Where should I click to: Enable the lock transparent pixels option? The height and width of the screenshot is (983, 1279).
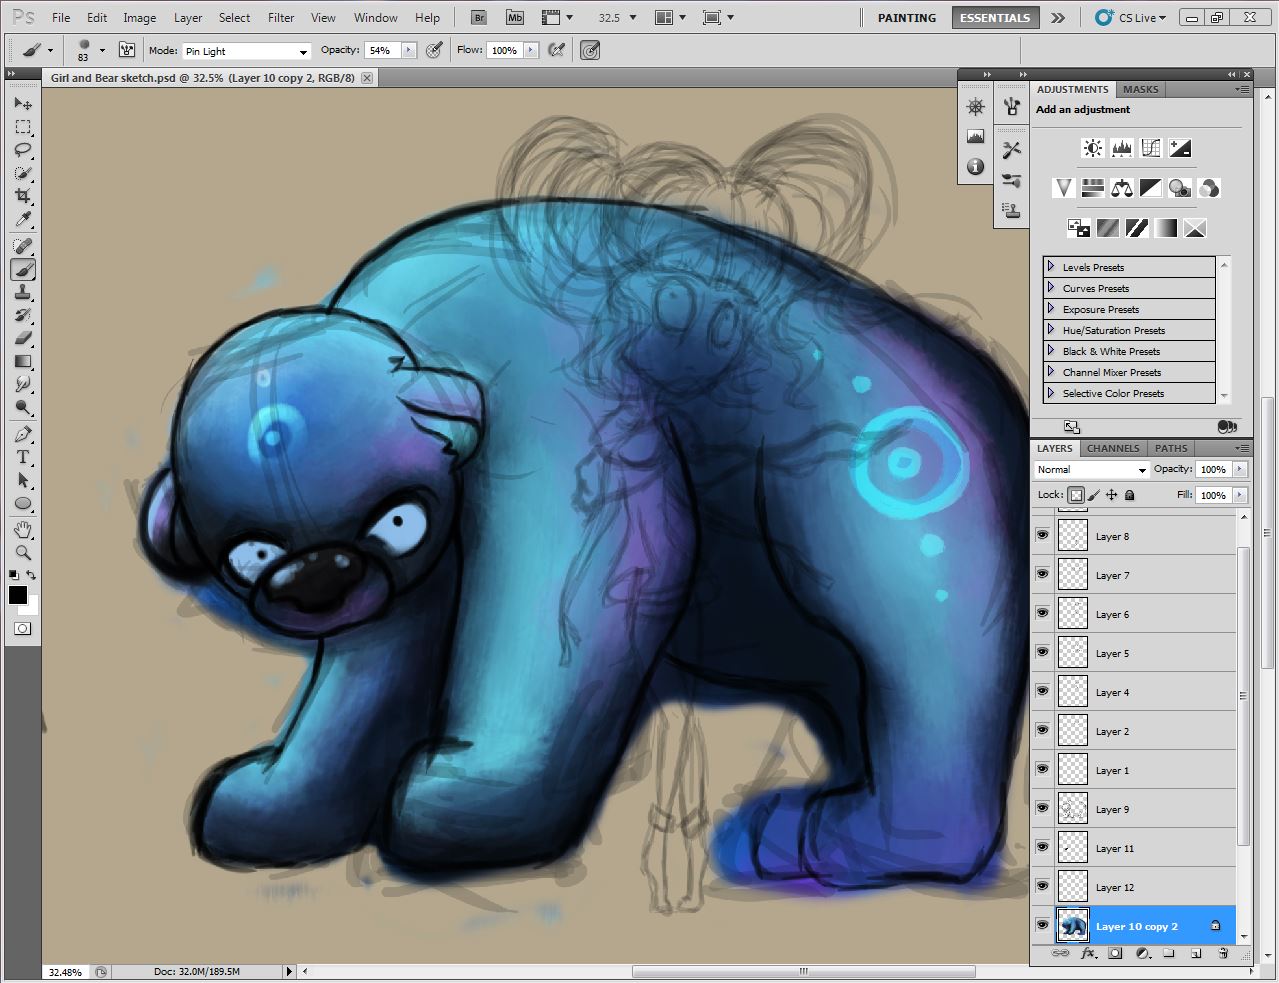pyautogui.click(x=1076, y=495)
